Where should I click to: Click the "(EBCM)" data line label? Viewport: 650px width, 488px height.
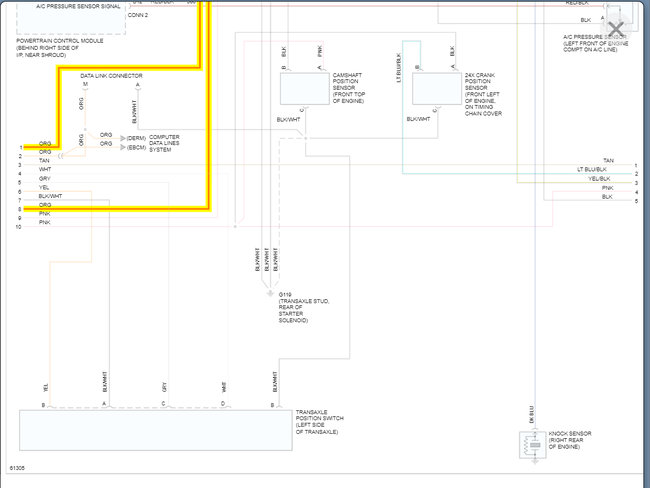(x=136, y=148)
